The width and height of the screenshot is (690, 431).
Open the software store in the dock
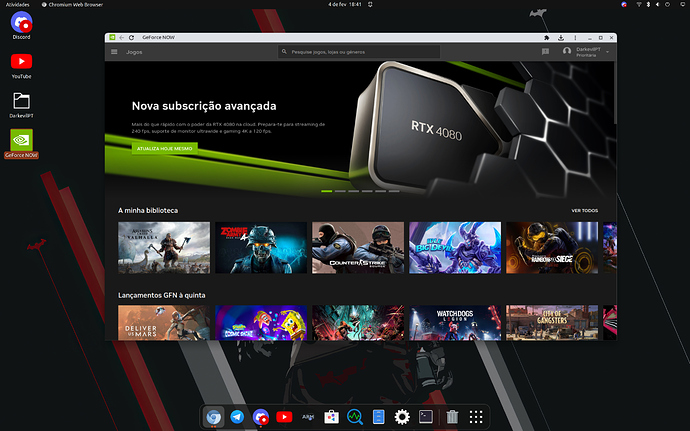[331, 416]
